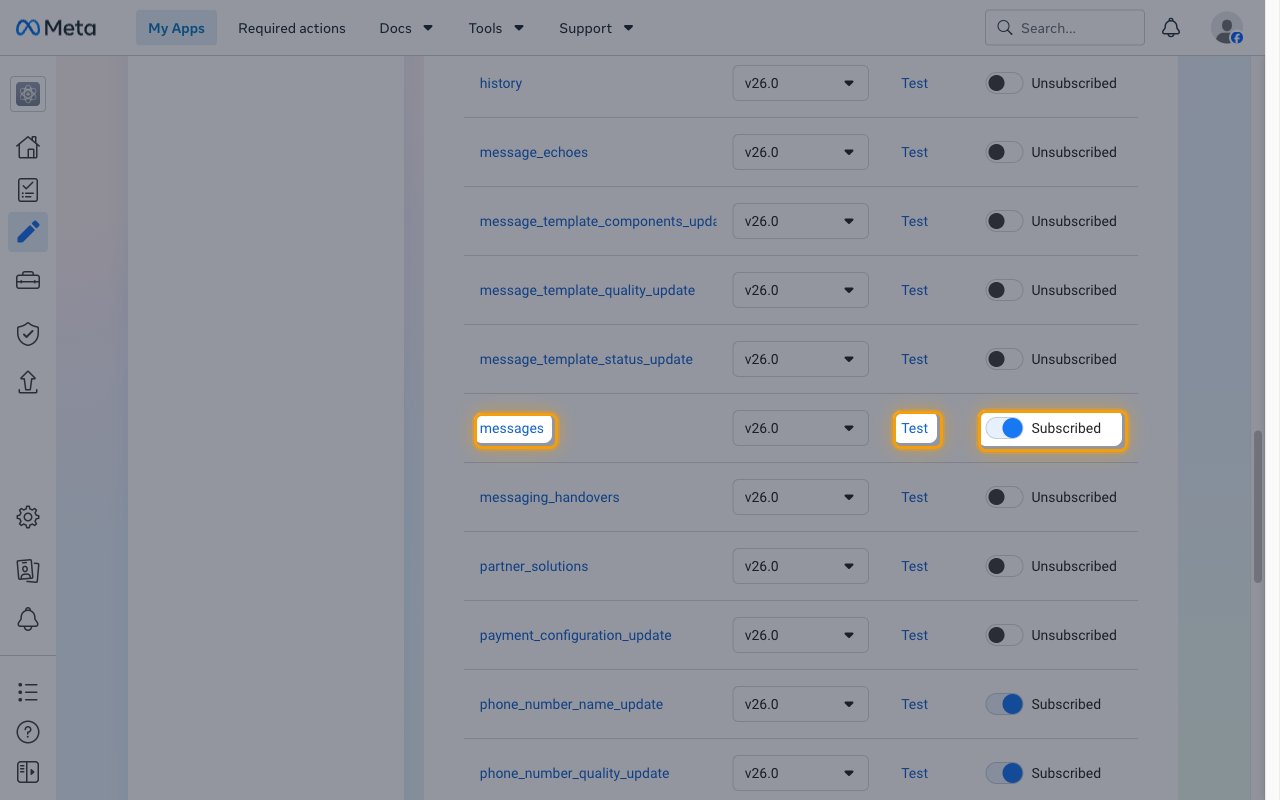Image resolution: width=1280 pixels, height=800 pixels.
Task: Expand the Support menu
Action: point(597,28)
